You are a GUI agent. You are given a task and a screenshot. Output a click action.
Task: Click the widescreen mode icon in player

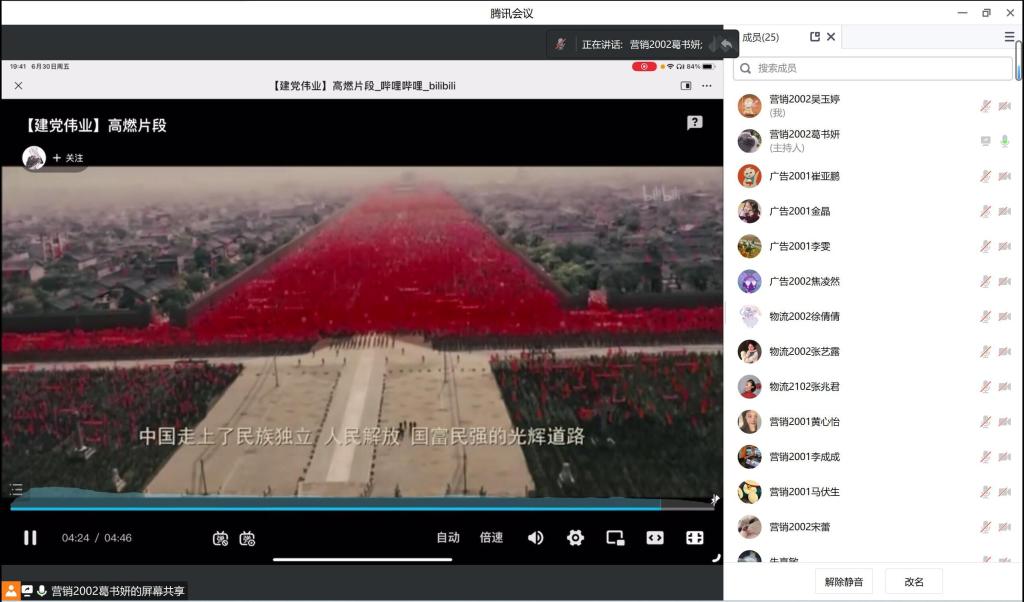[655, 538]
